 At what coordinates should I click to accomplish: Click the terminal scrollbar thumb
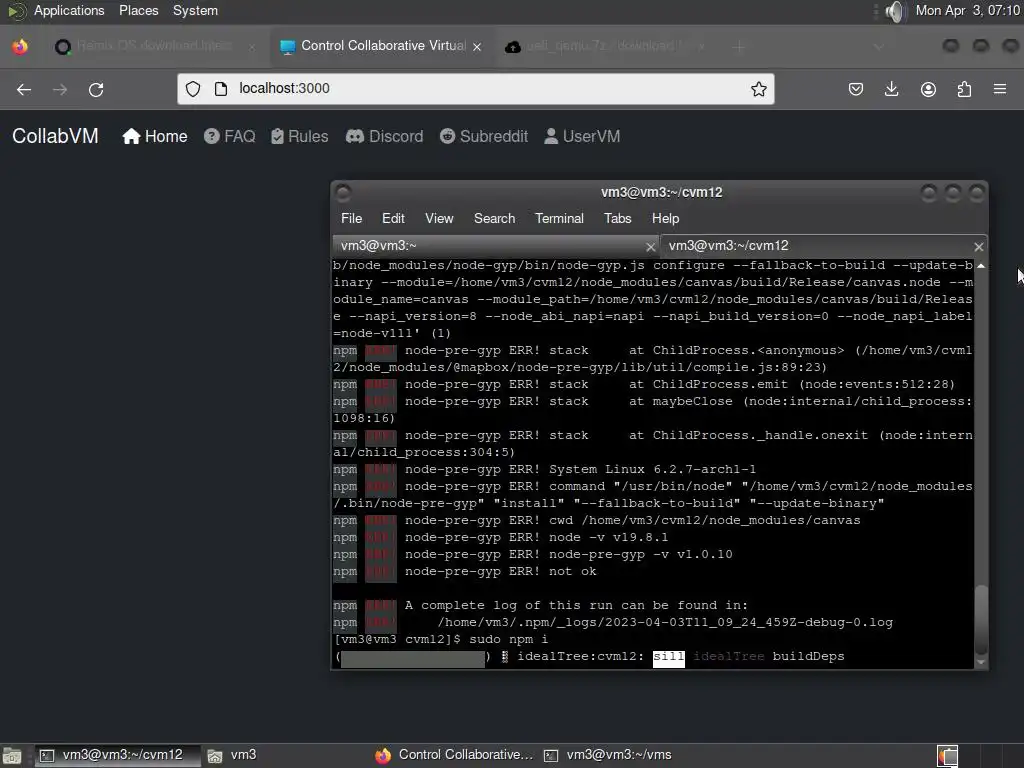pos(980,619)
